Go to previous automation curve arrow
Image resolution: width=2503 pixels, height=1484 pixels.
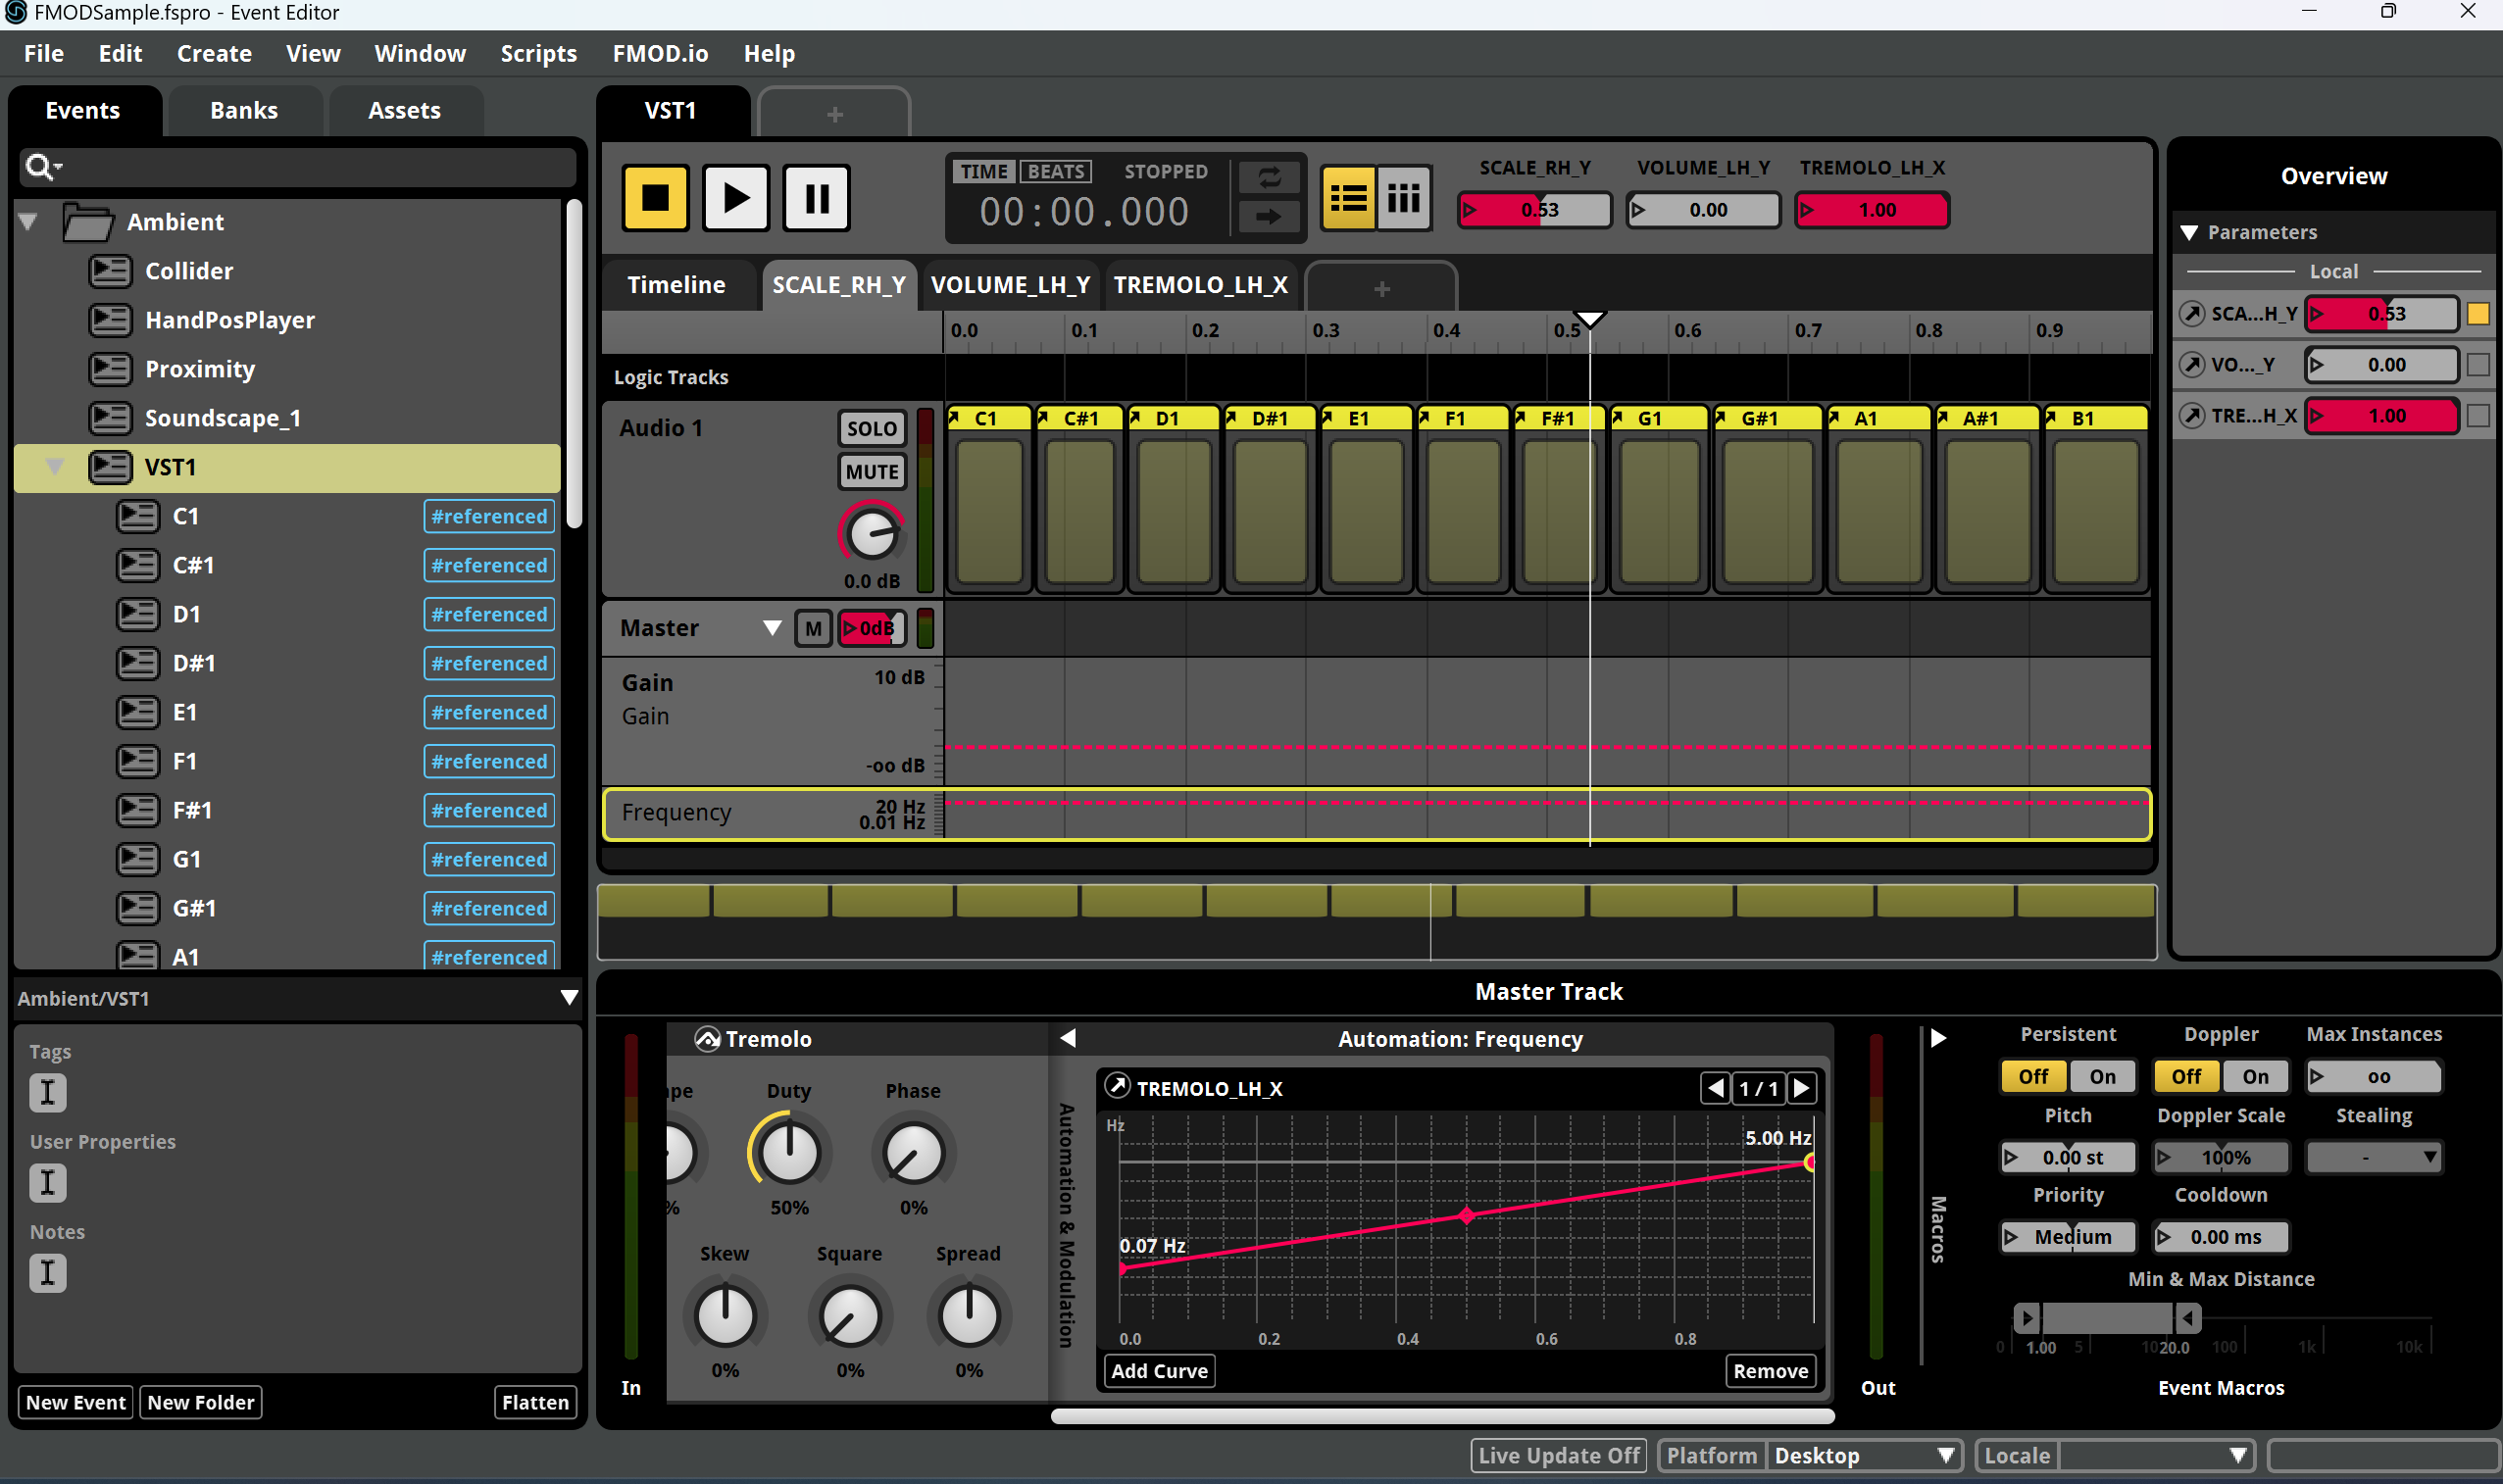tap(1715, 1087)
